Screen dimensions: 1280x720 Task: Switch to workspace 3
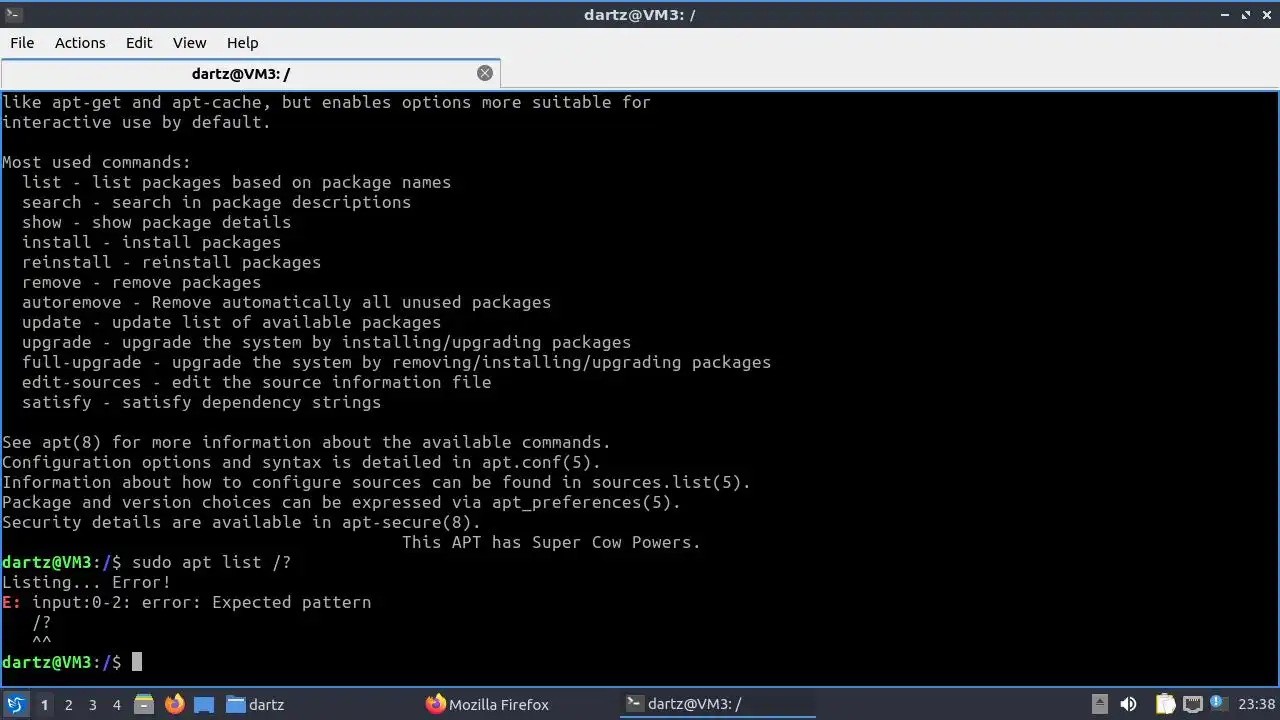92,705
